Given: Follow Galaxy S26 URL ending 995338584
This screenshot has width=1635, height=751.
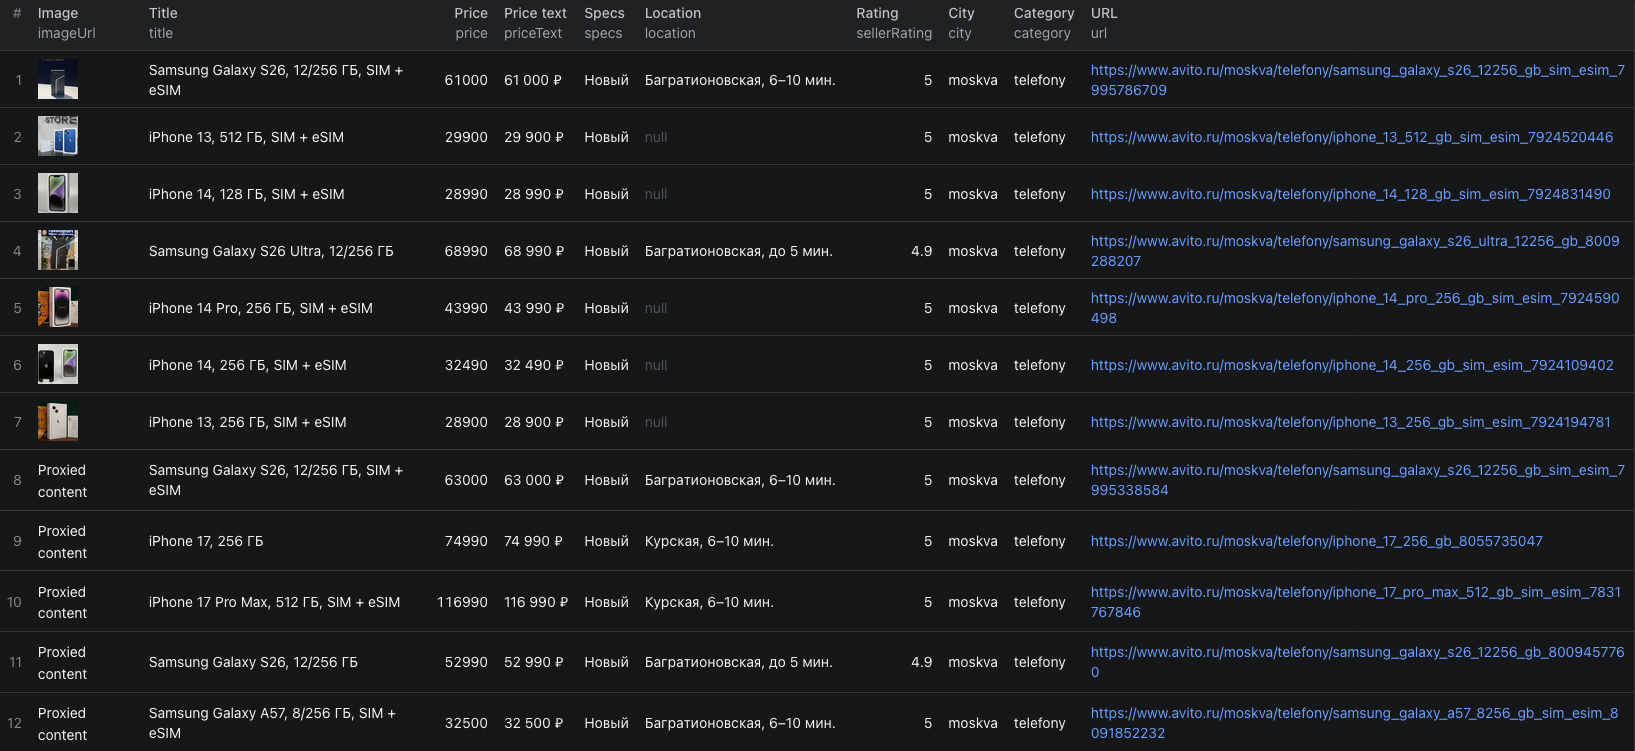Looking at the screenshot, I should click(x=1357, y=480).
